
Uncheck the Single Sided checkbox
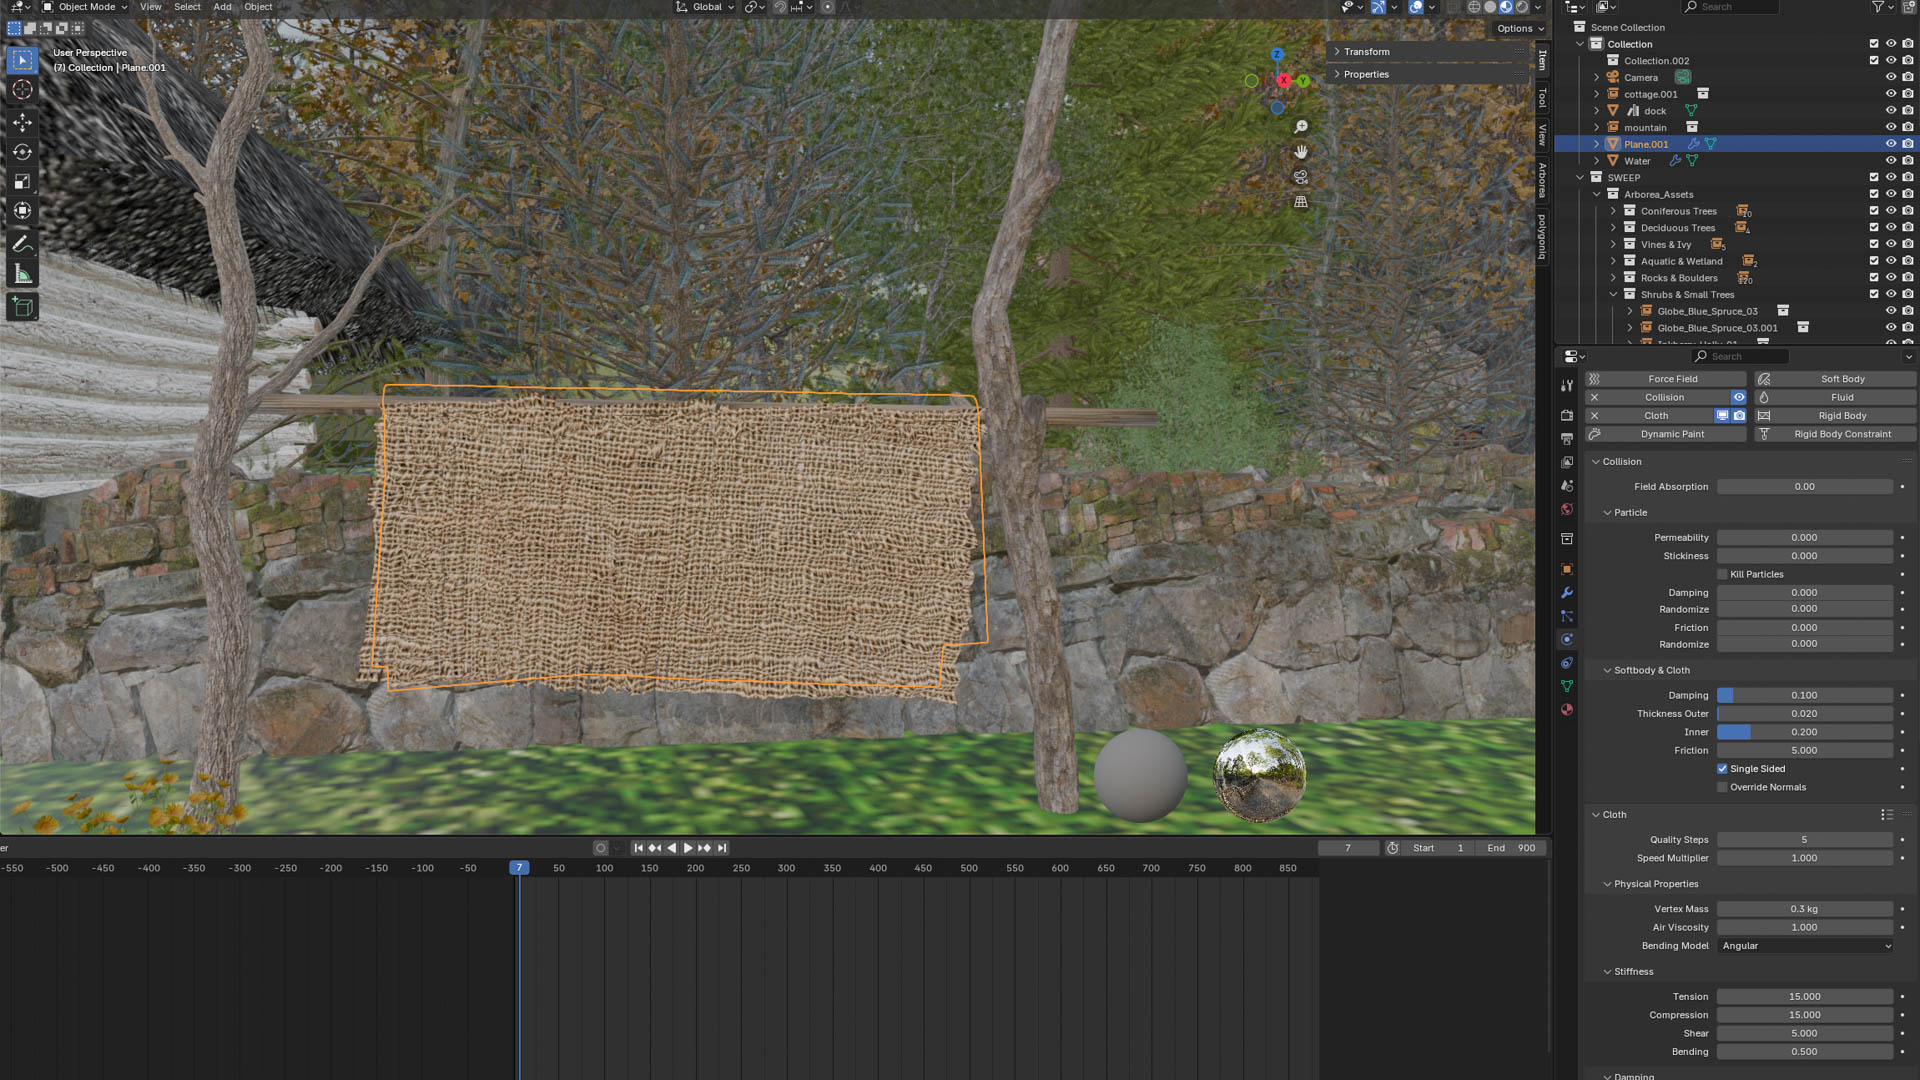pyautogui.click(x=1722, y=769)
